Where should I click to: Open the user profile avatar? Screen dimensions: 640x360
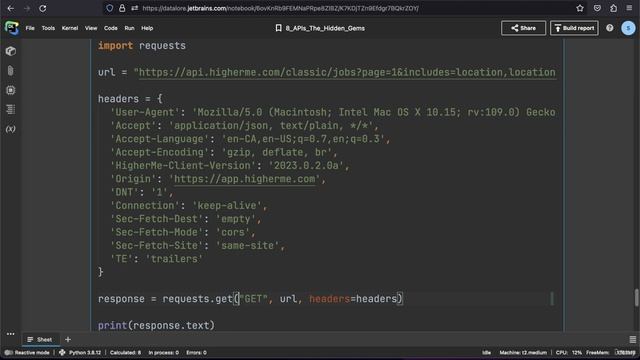pyautogui.click(x=628, y=28)
